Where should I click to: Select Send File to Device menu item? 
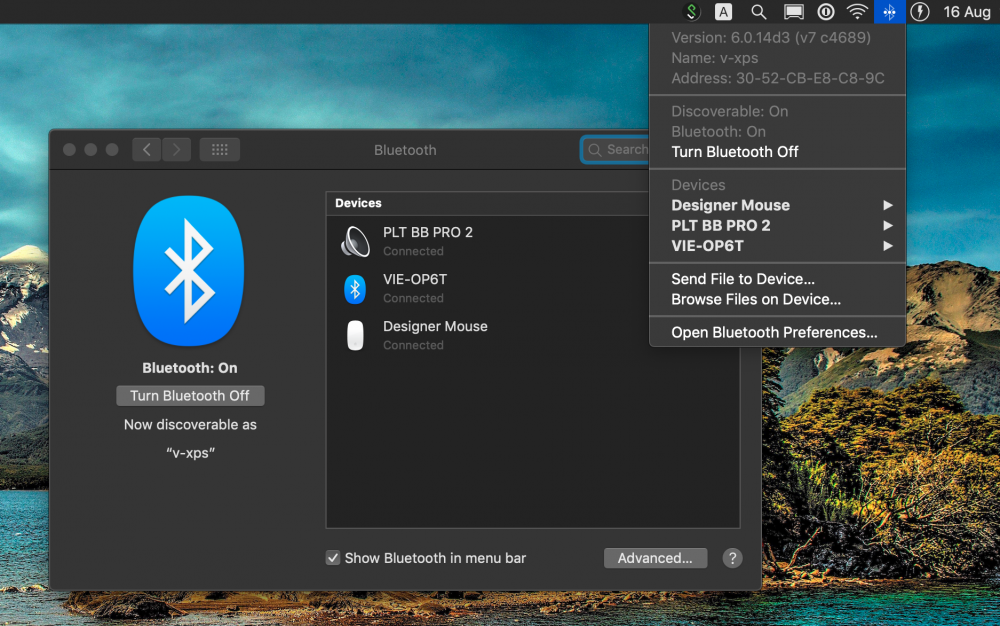[x=742, y=279]
